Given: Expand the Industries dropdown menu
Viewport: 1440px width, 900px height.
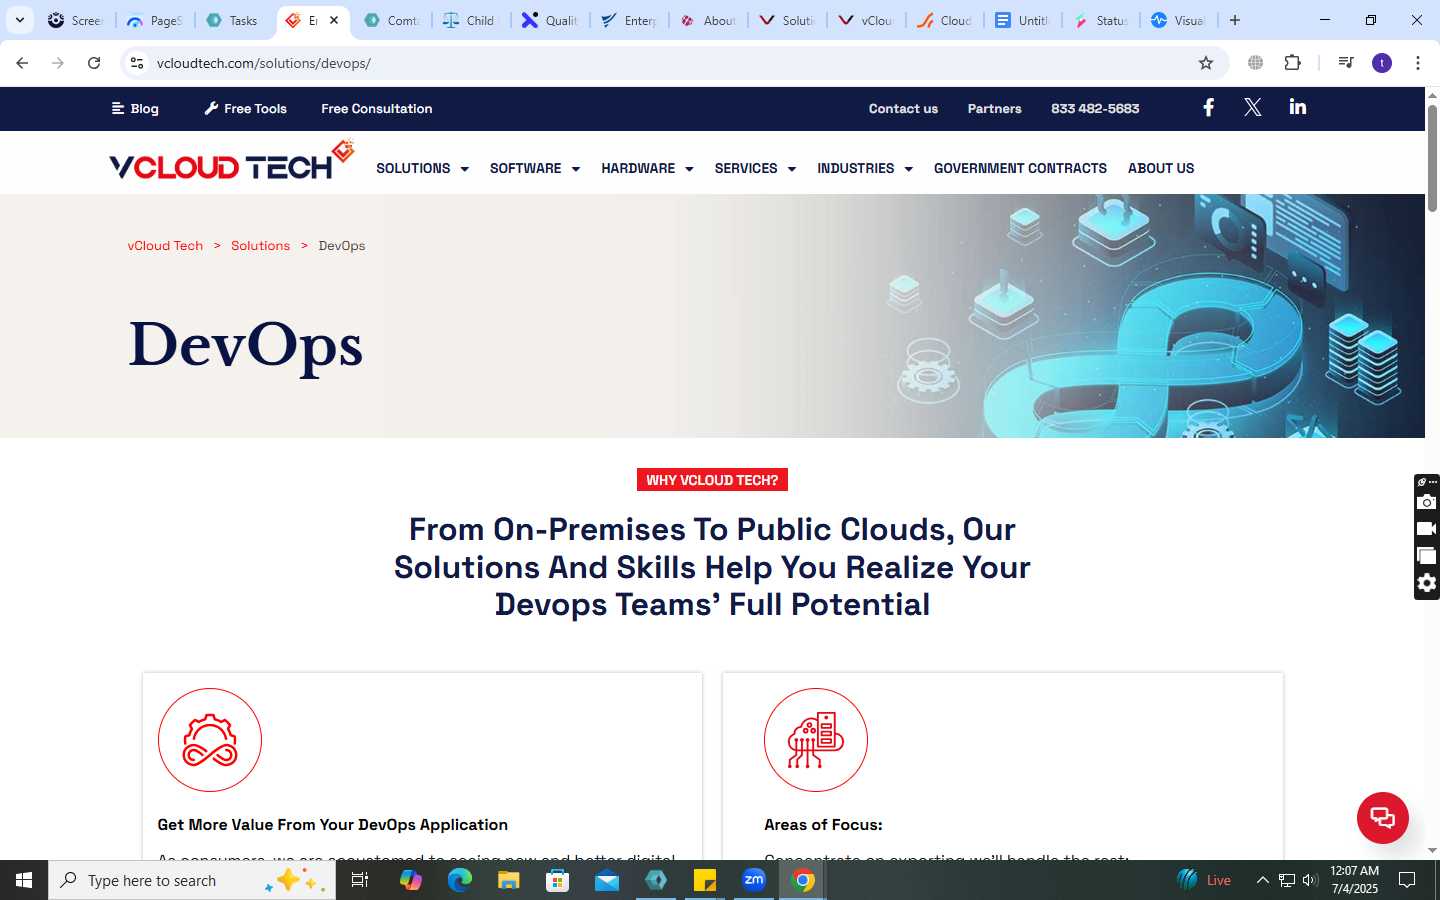Looking at the screenshot, I should click(x=865, y=168).
